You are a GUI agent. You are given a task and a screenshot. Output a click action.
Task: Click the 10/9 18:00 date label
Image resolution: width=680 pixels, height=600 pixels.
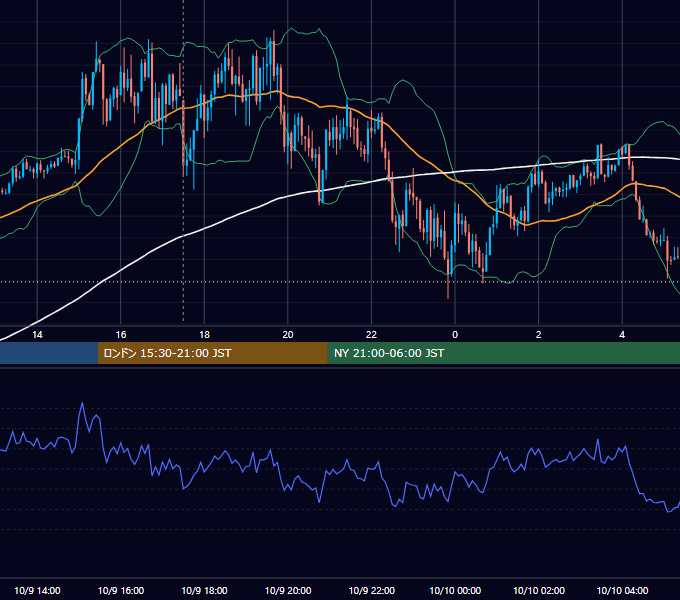point(204,590)
